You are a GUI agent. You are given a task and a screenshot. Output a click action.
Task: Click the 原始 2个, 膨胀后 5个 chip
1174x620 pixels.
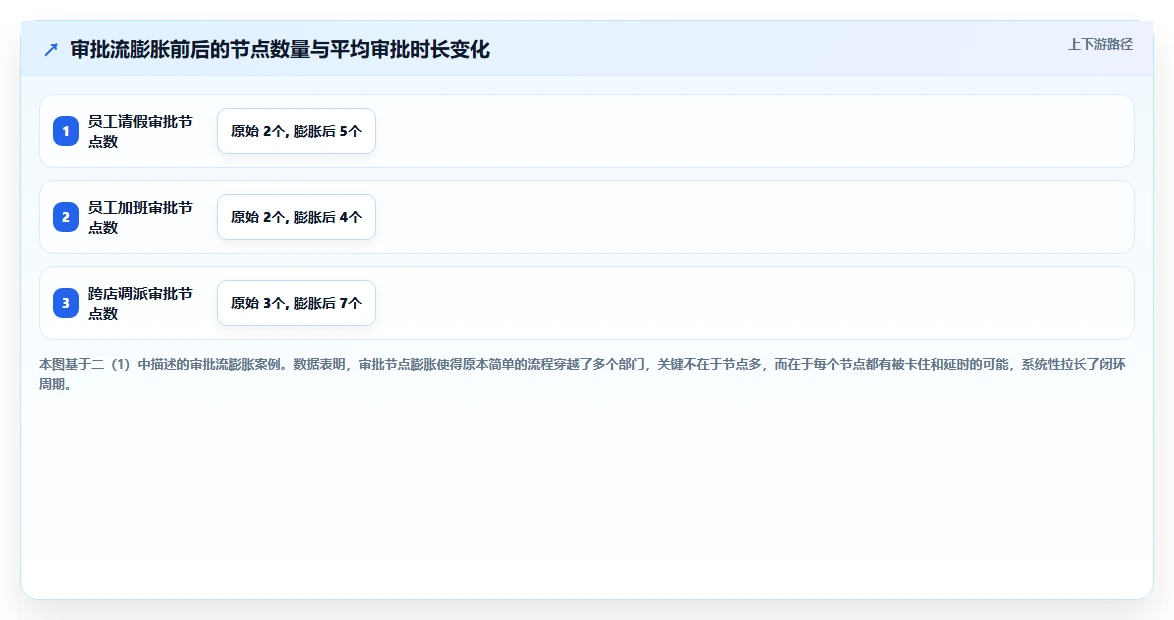click(x=296, y=131)
